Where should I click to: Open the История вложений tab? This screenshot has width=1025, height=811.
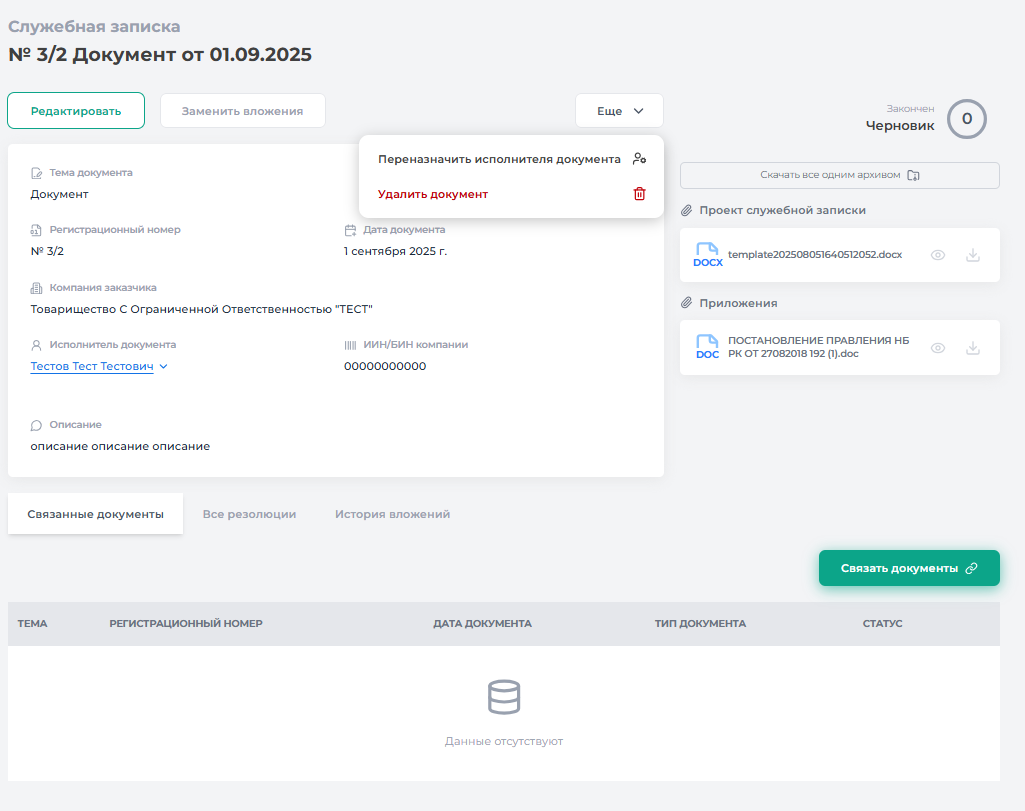click(x=392, y=514)
